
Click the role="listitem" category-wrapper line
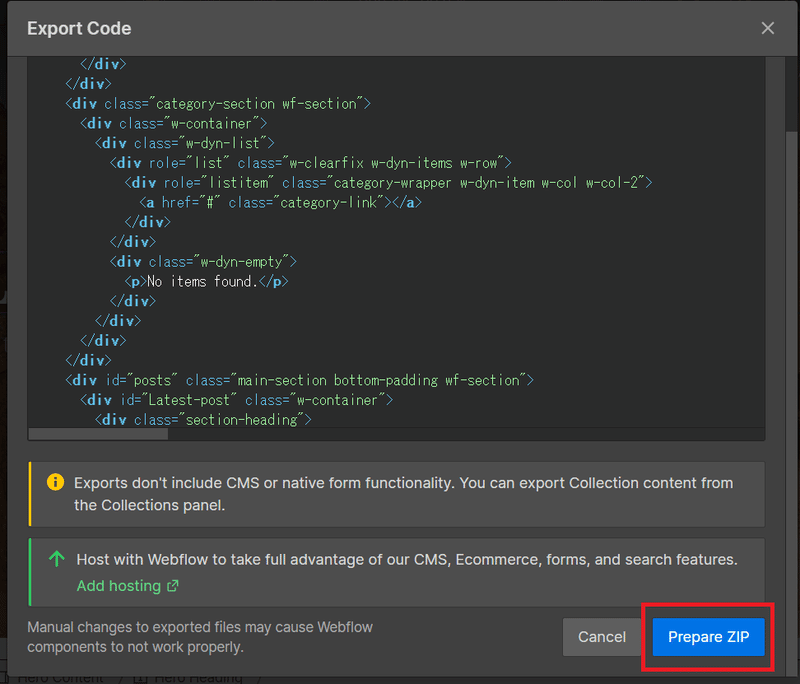[388, 183]
